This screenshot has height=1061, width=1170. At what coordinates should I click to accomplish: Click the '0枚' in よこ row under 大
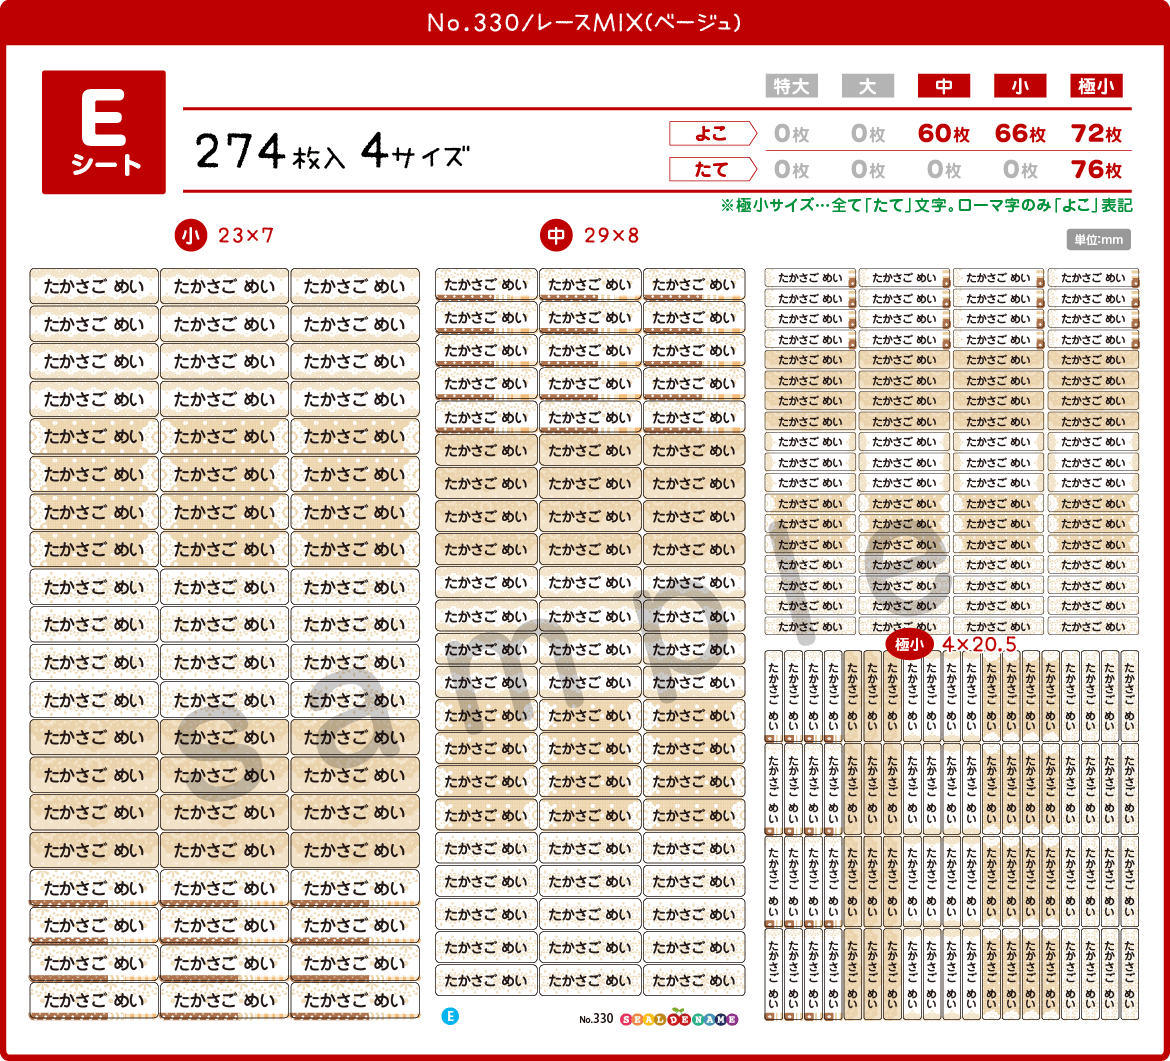(x=868, y=134)
